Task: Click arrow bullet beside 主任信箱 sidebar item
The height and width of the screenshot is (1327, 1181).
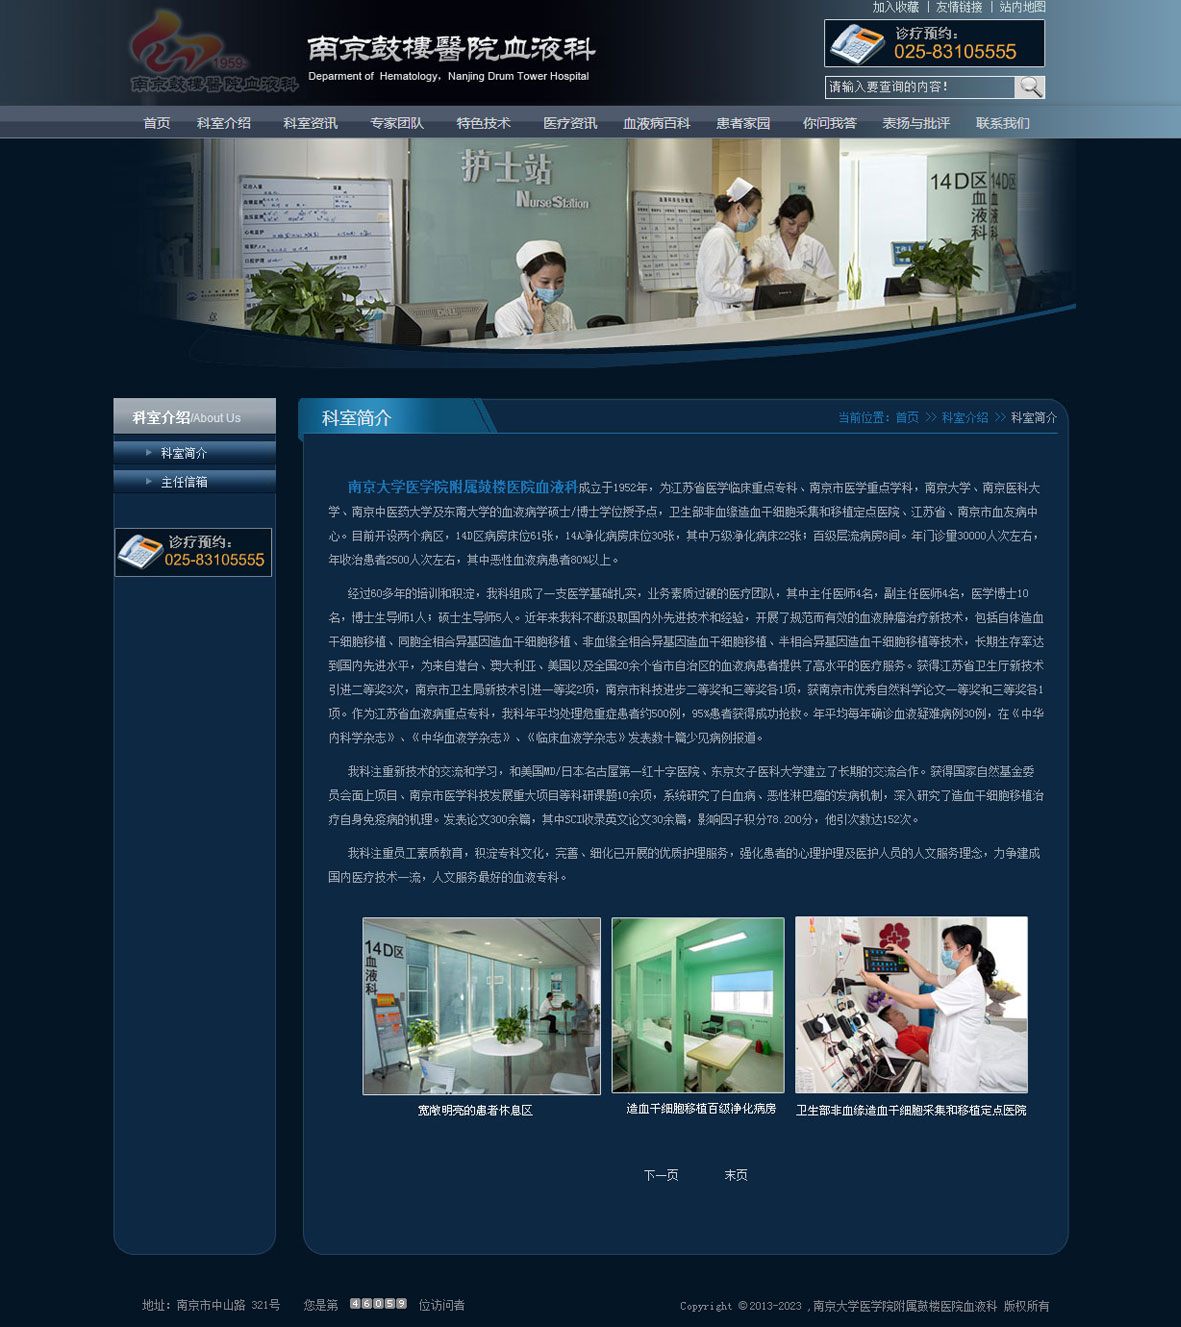Action: point(149,482)
